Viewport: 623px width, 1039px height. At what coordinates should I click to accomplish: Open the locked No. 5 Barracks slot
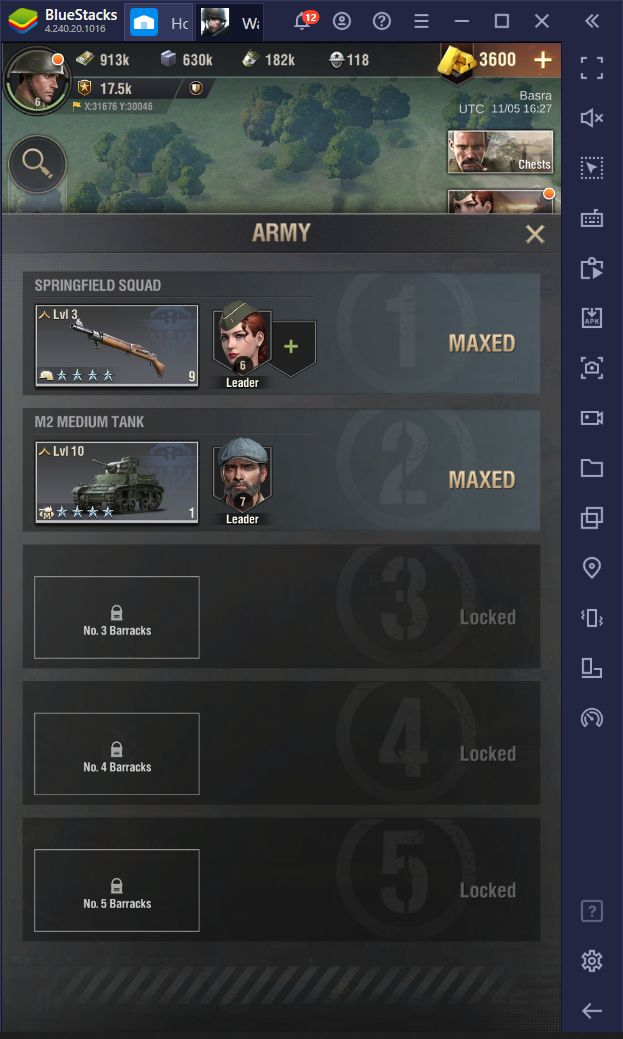pyautogui.click(x=117, y=891)
